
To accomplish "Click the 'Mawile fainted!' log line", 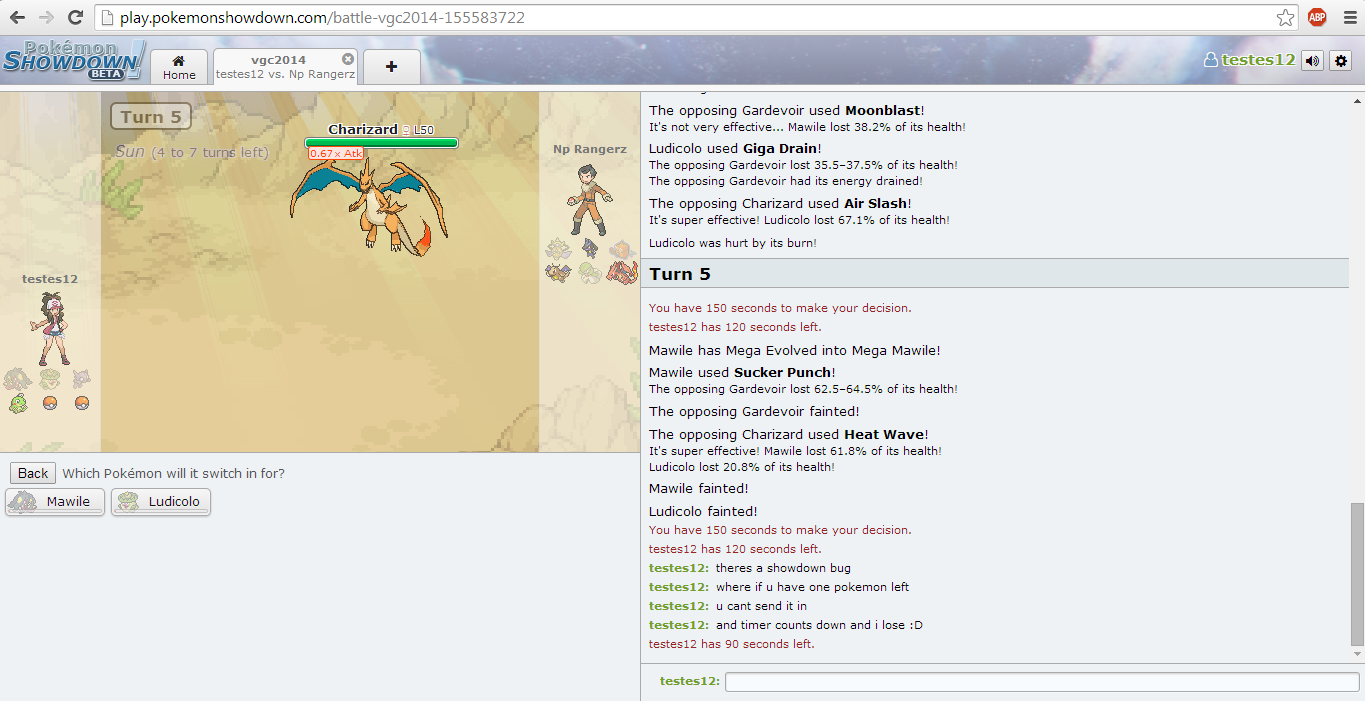I will (x=698, y=488).
